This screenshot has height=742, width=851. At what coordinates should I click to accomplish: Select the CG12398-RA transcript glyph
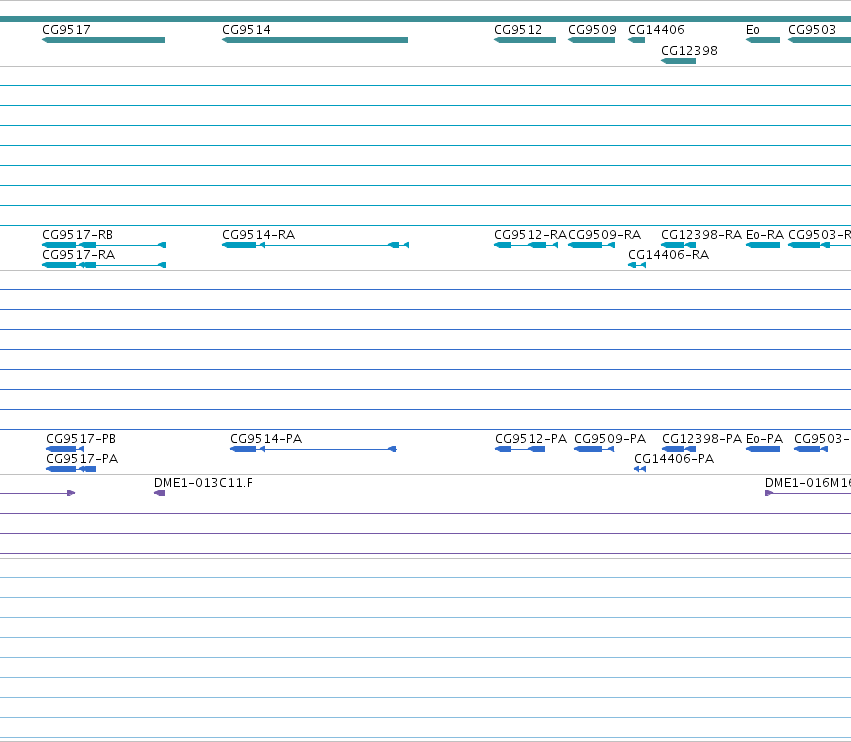coord(678,245)
